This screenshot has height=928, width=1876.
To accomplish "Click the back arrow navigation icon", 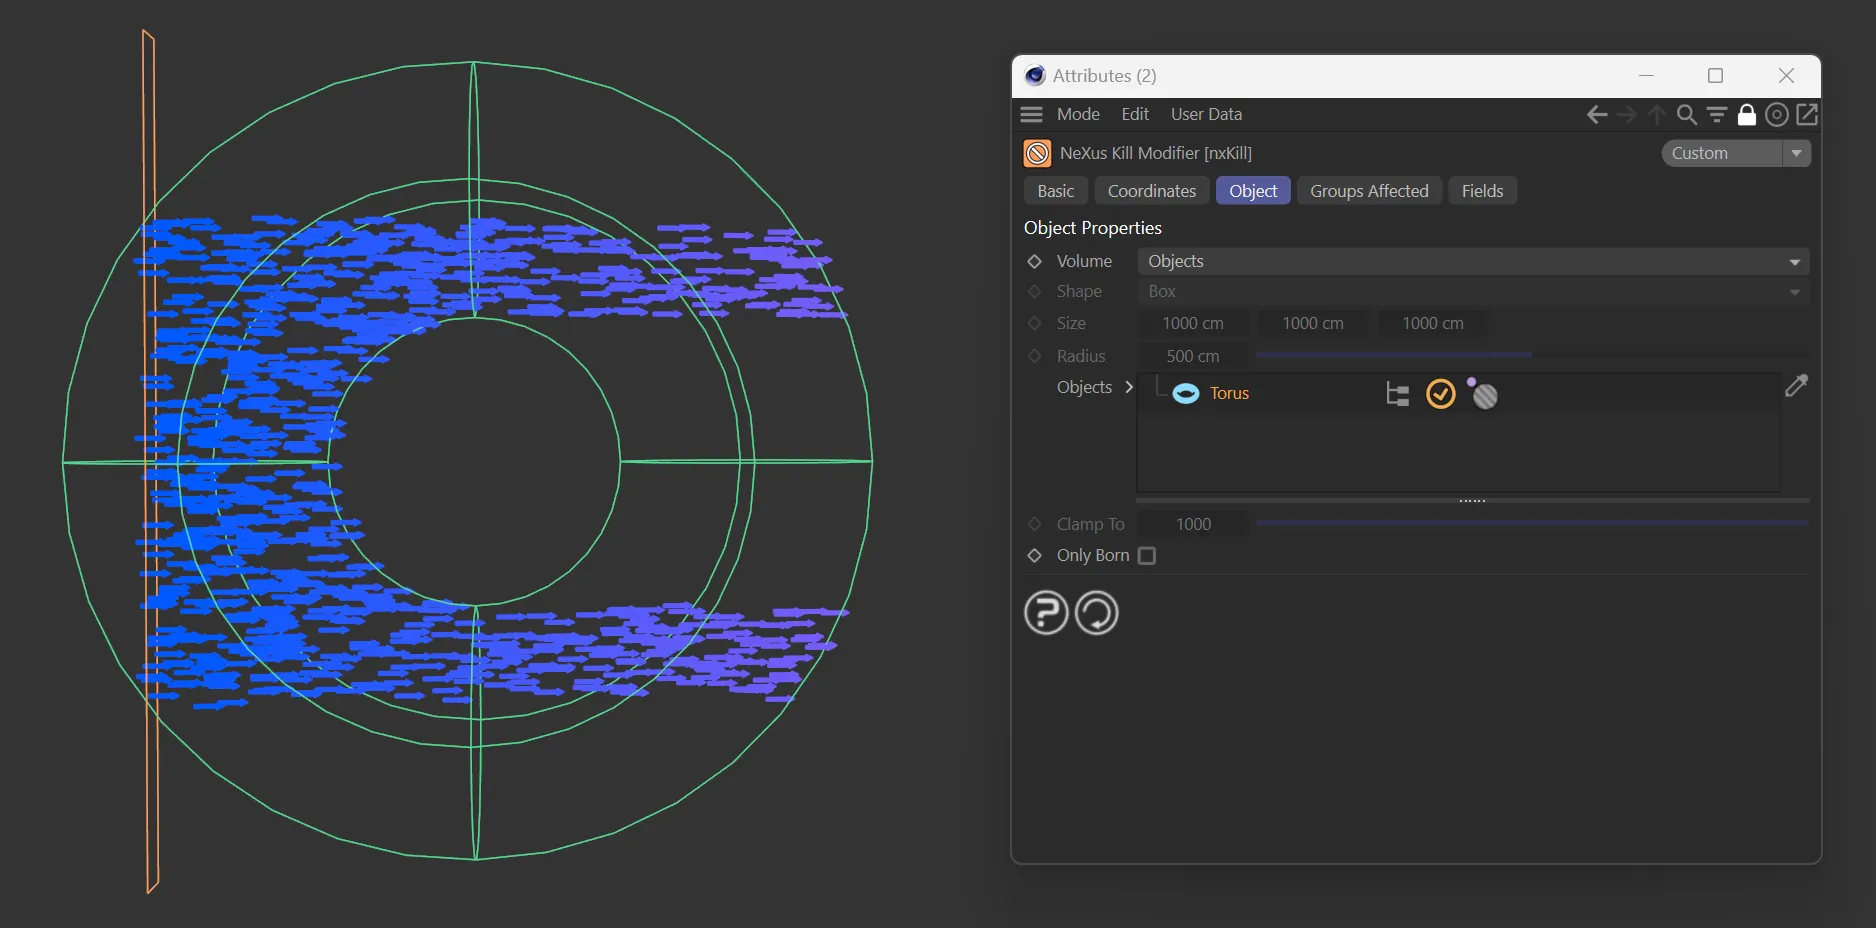I will pyautogui.click(x=1597, y=115).
